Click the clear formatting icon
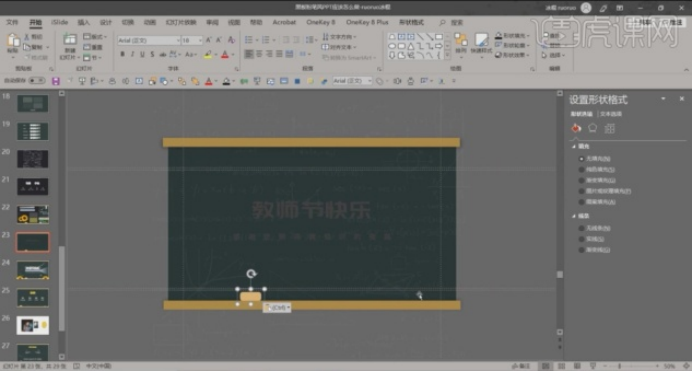The image size is (692, 371). (x=231, y=40)
